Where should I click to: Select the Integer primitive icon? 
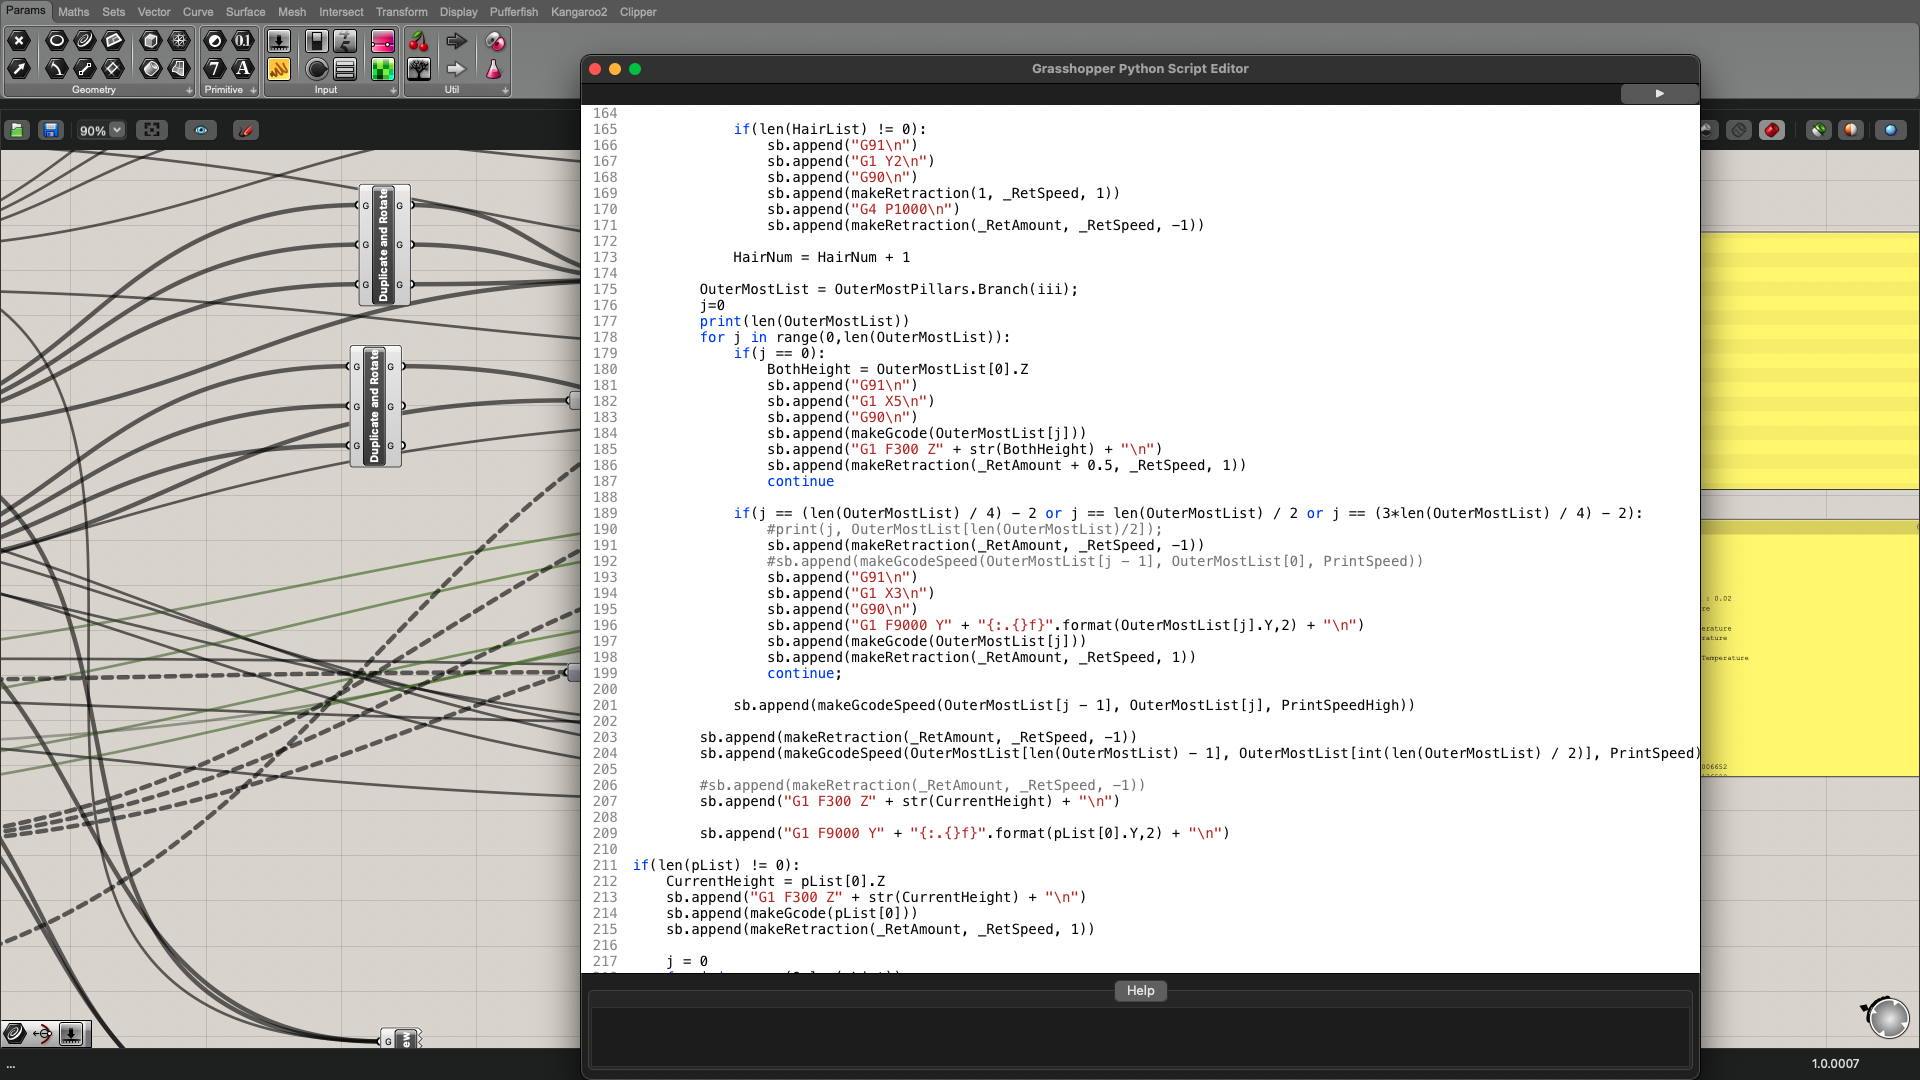214,69
